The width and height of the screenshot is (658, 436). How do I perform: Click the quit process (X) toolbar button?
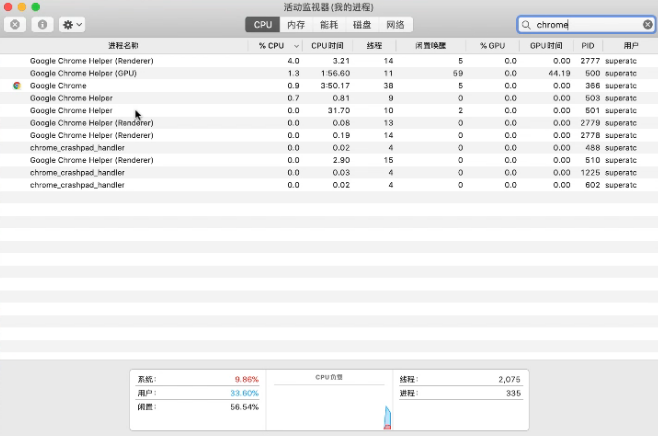point(15,25)
